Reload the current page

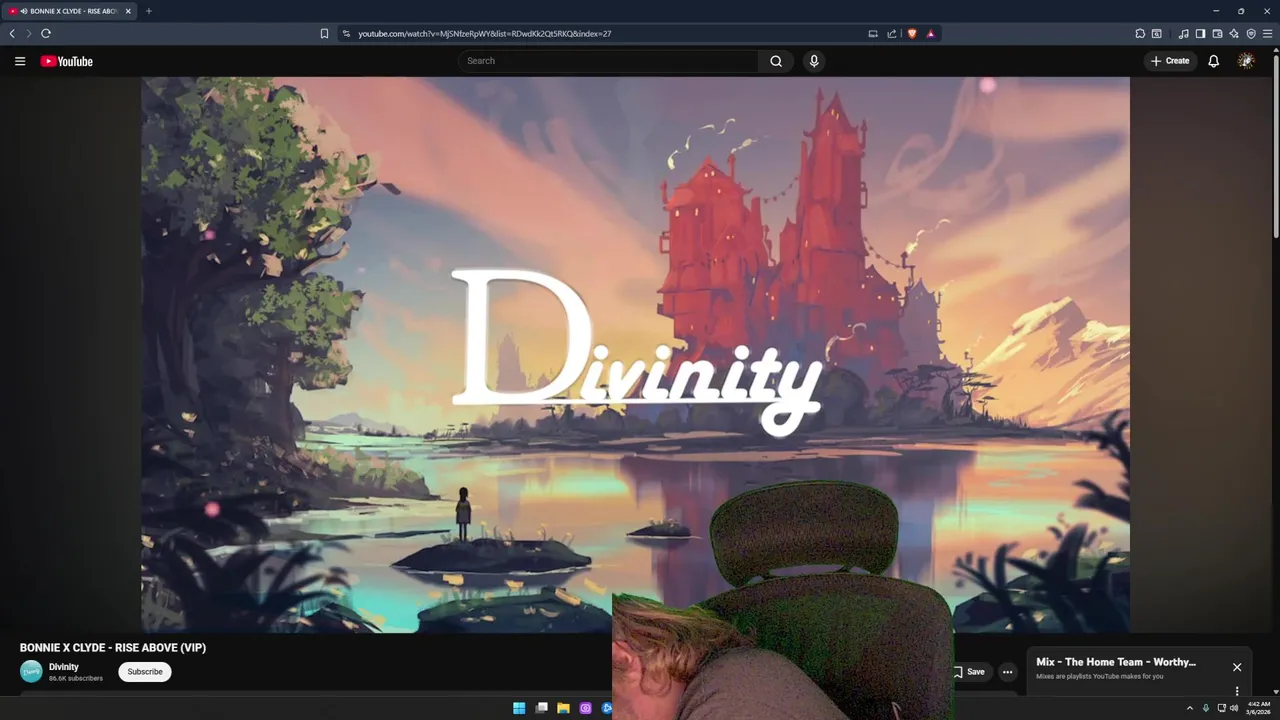click(x=46, y=33)
